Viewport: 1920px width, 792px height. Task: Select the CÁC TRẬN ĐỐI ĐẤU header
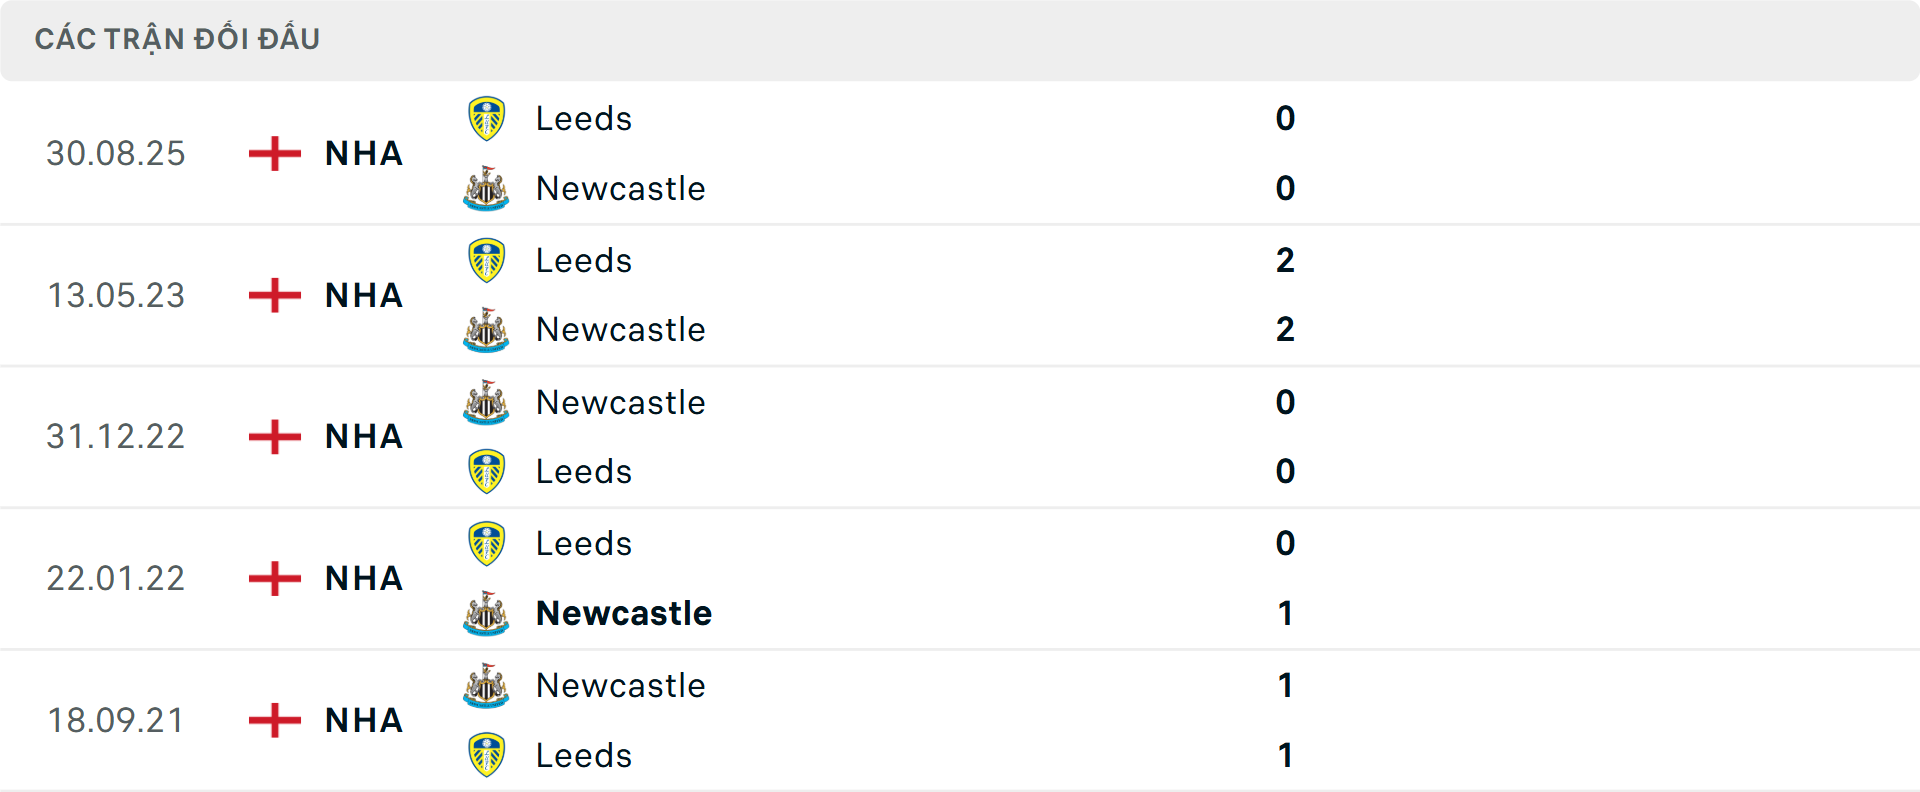pyautogui.click(x=178, y=38)
